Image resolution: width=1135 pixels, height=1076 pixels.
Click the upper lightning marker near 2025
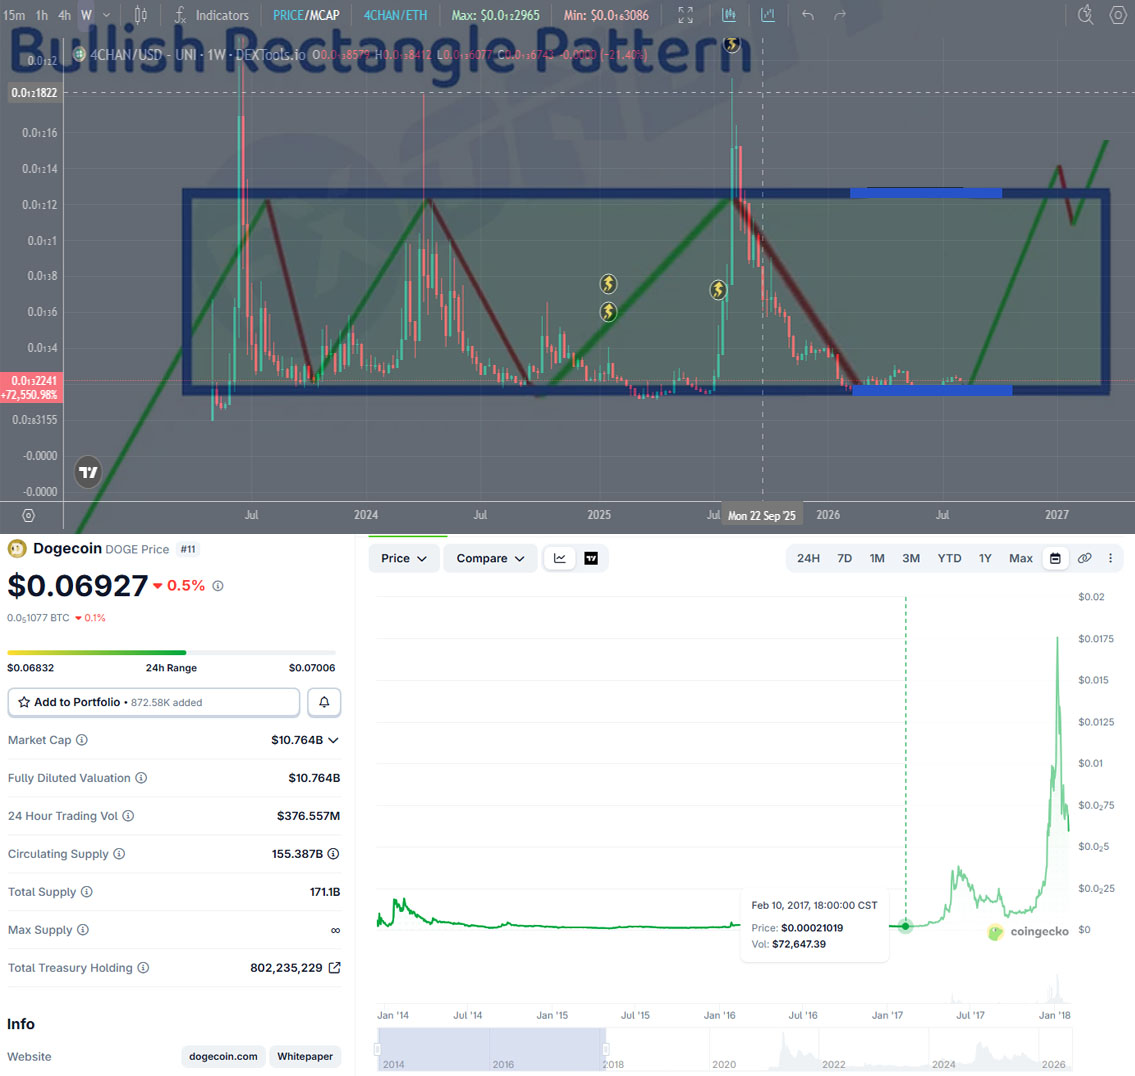[x=608, y=284]
